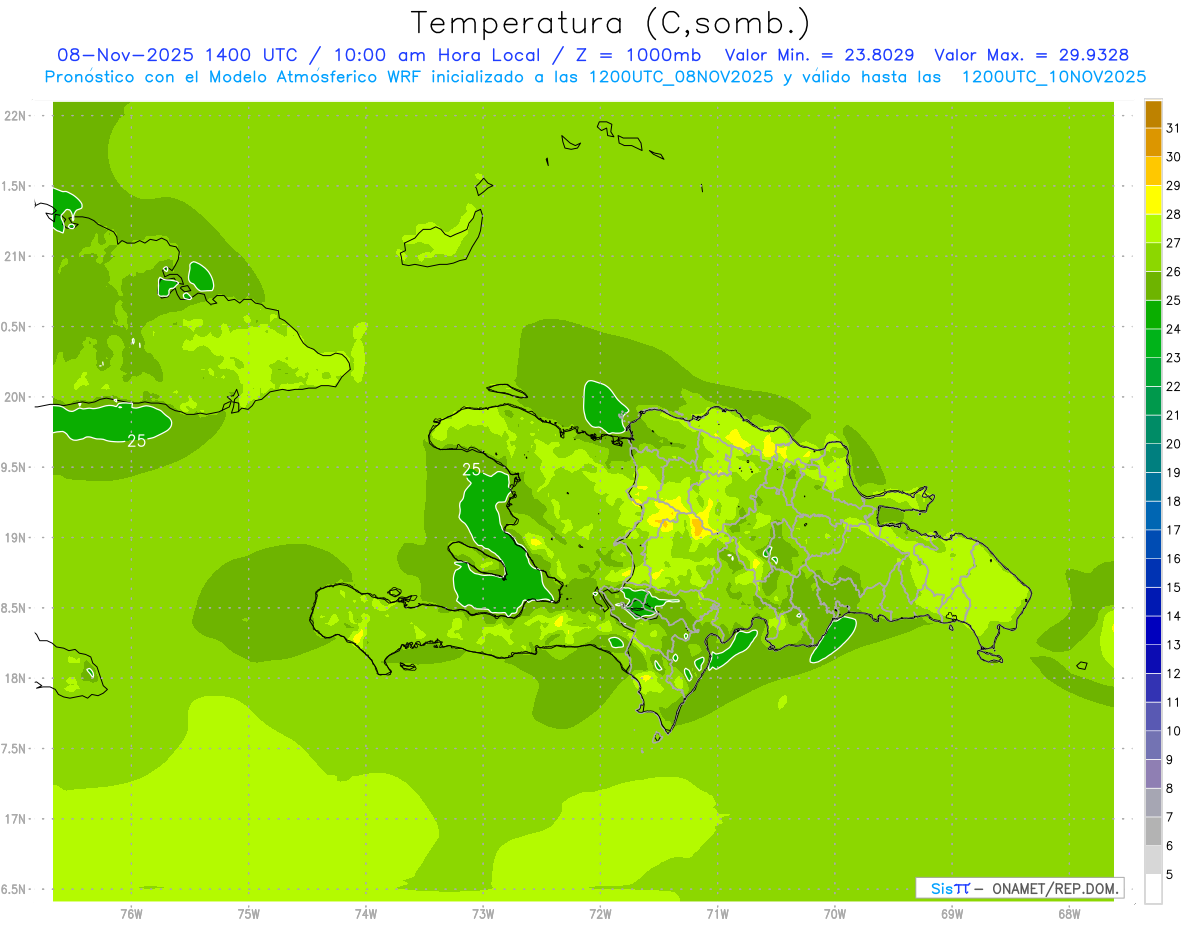The image size is (1200, 927).
Task: Pick the green legend swatch between 24 and 25
Action: [x=1153, y=315]
